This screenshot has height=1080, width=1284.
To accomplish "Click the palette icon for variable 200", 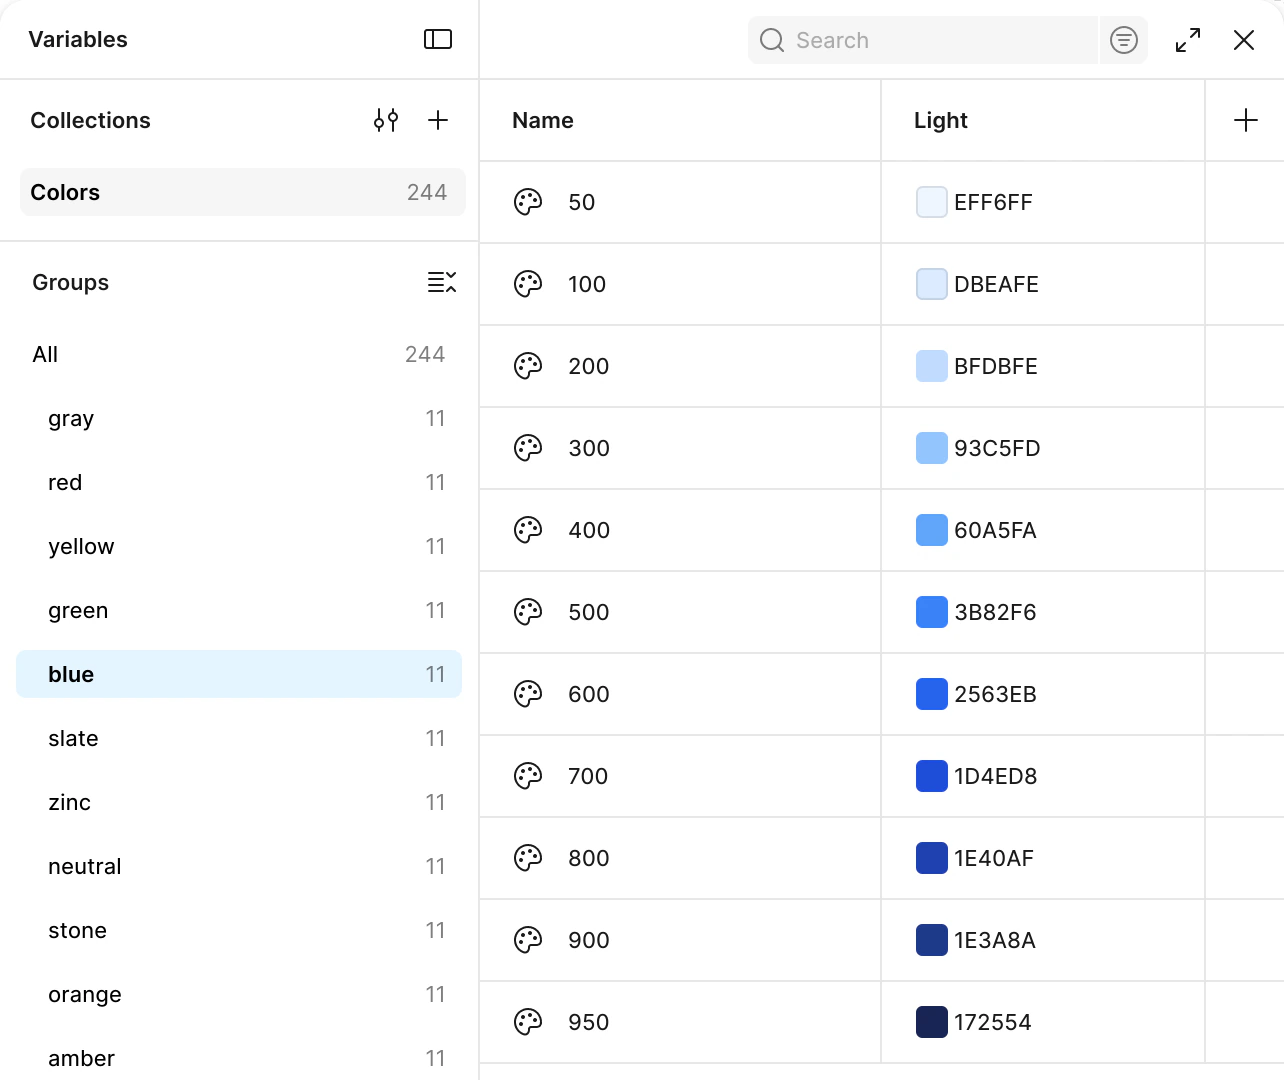I will pos(528,366).
